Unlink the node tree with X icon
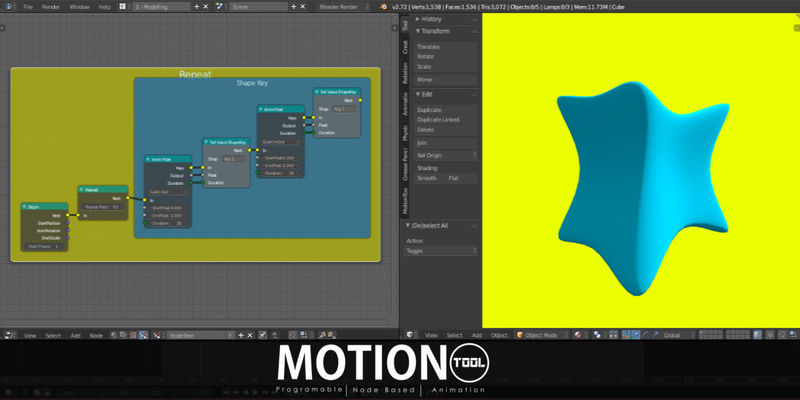Viewport: 800px width, 400px height. [250, 335]
